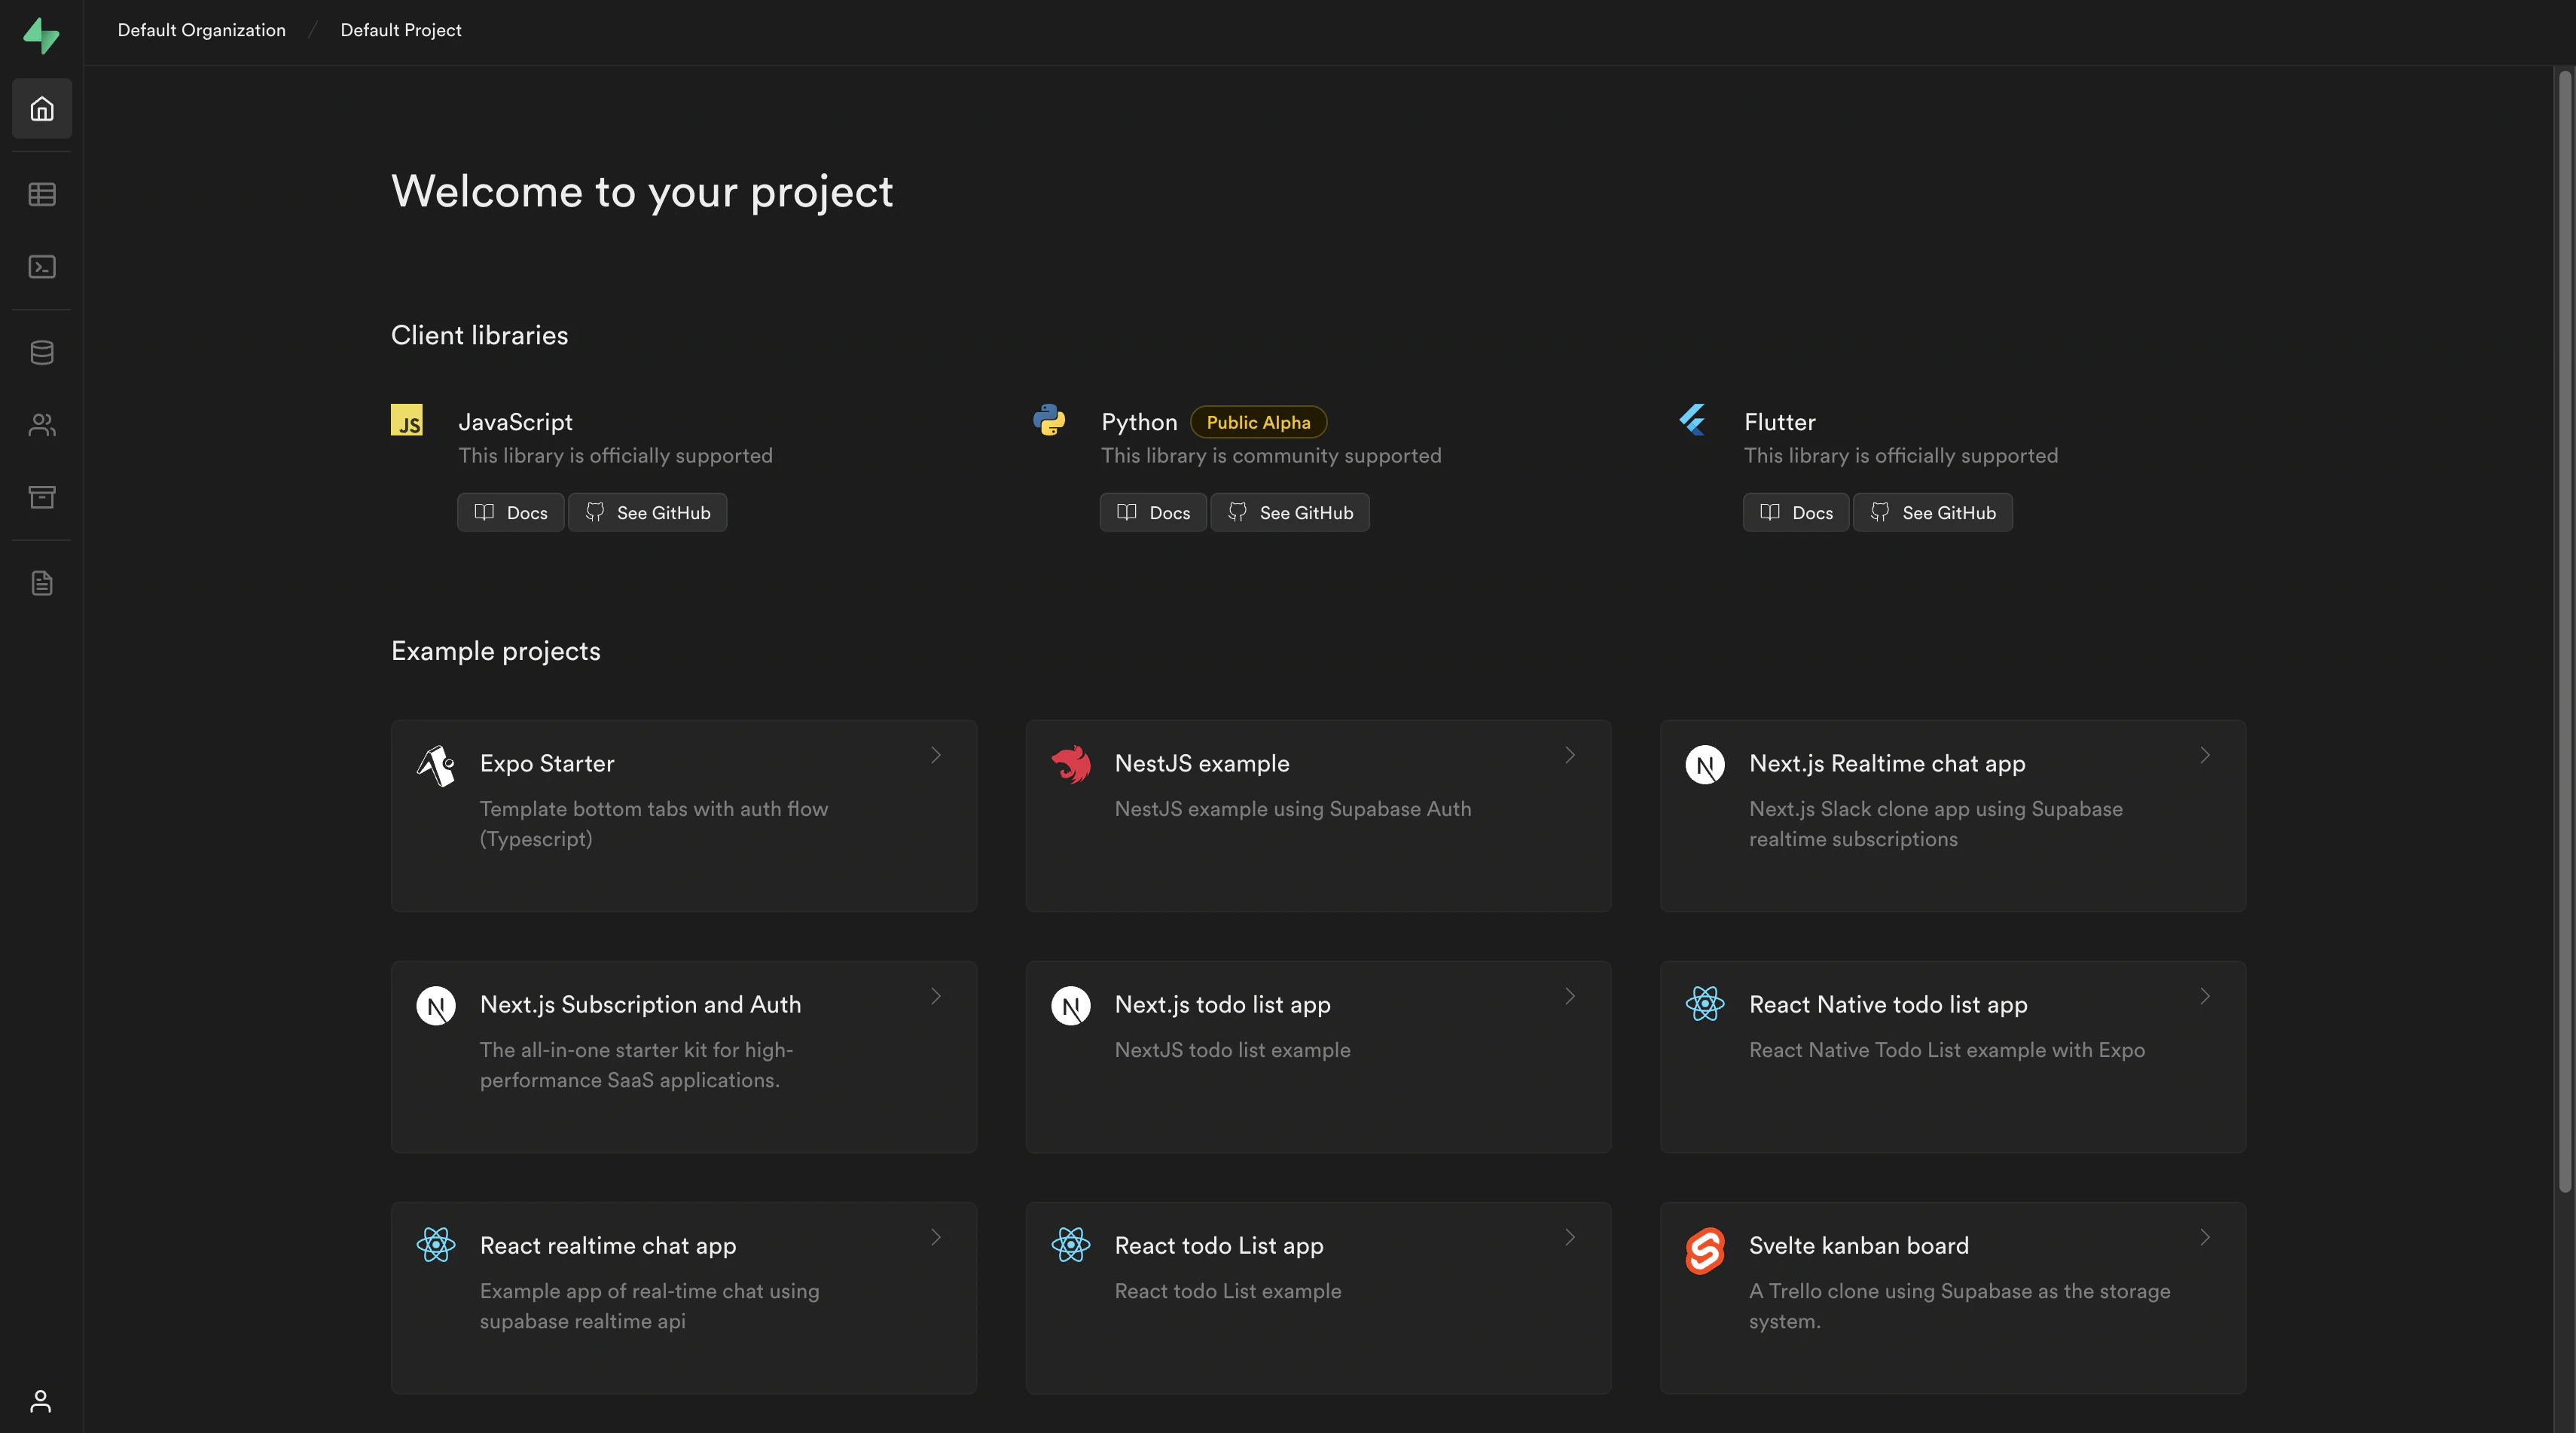Click the page vertical scrollbar
This screenshot has width=2576, height=1433.
[2565, 630]
